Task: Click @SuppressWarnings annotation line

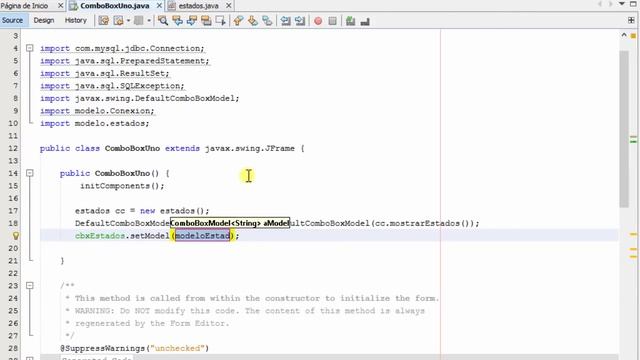Action: click(x=135, y=349)
